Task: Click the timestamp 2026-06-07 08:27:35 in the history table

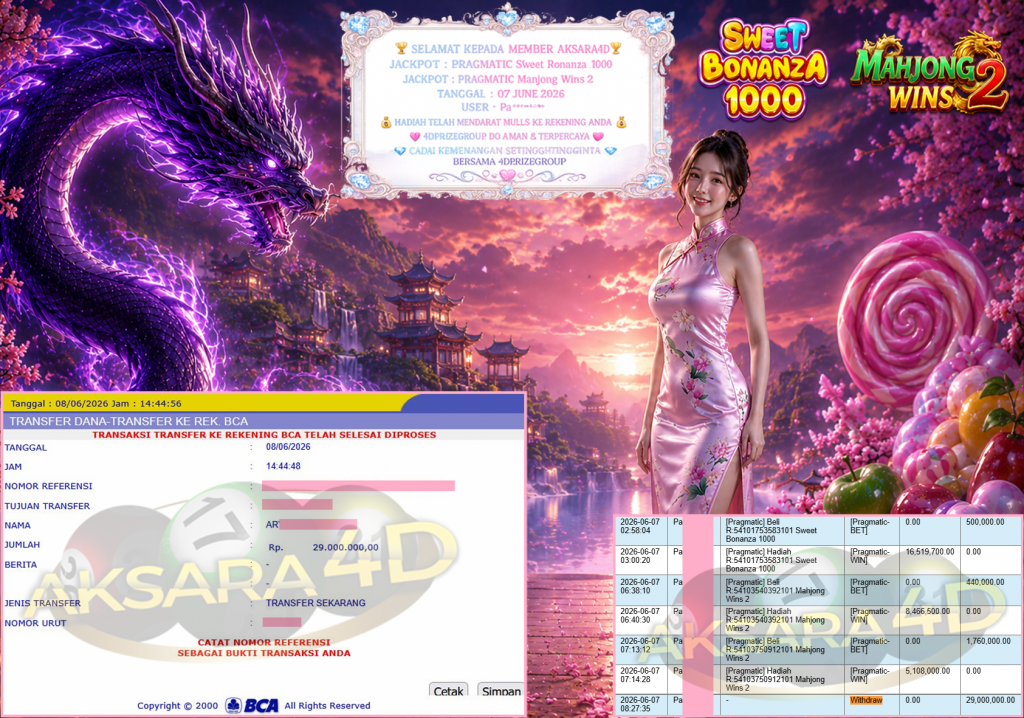Action: pyautogui.click(x=641, y=704)
